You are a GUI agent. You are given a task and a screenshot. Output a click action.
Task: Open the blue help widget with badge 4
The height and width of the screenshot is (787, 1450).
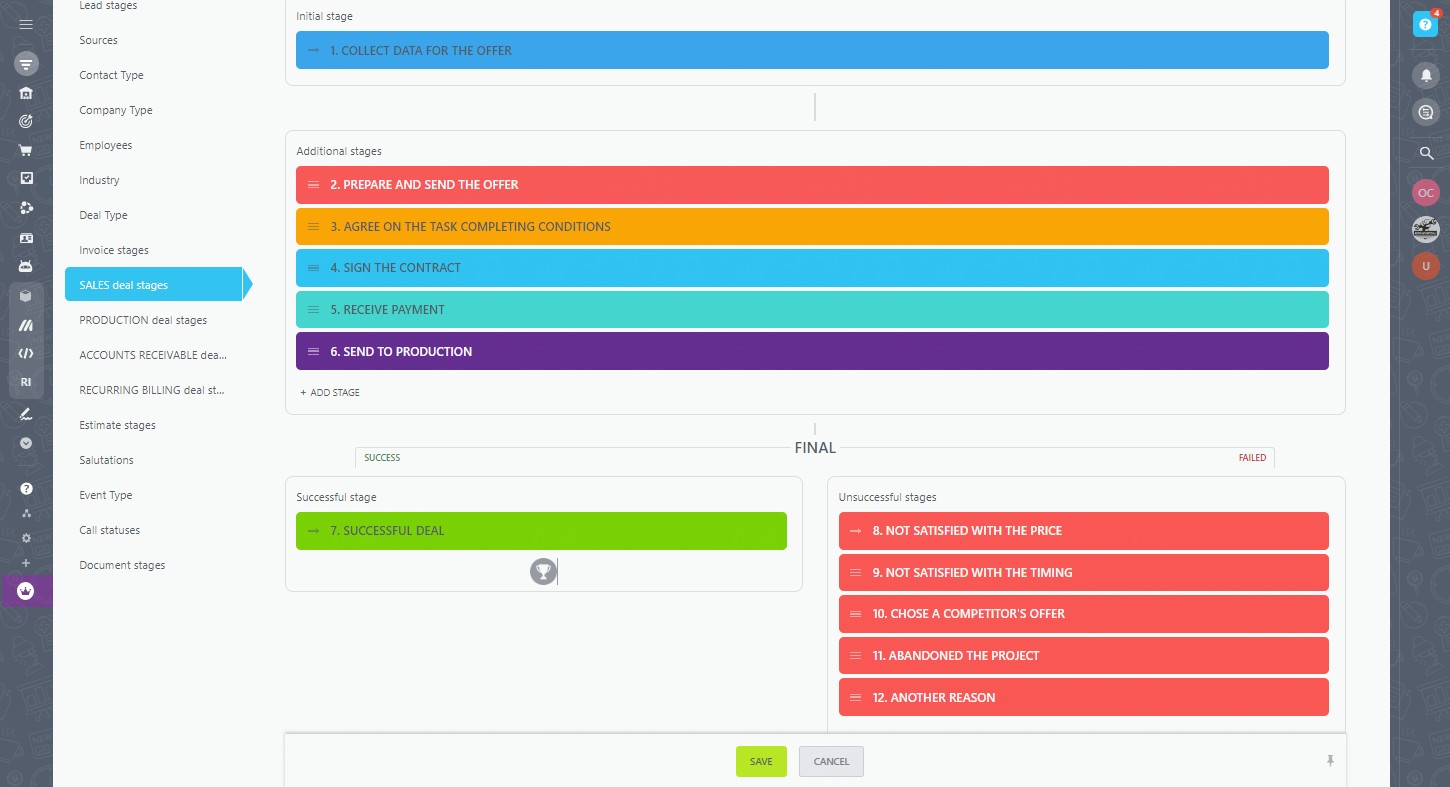(x=1425, y=25)
